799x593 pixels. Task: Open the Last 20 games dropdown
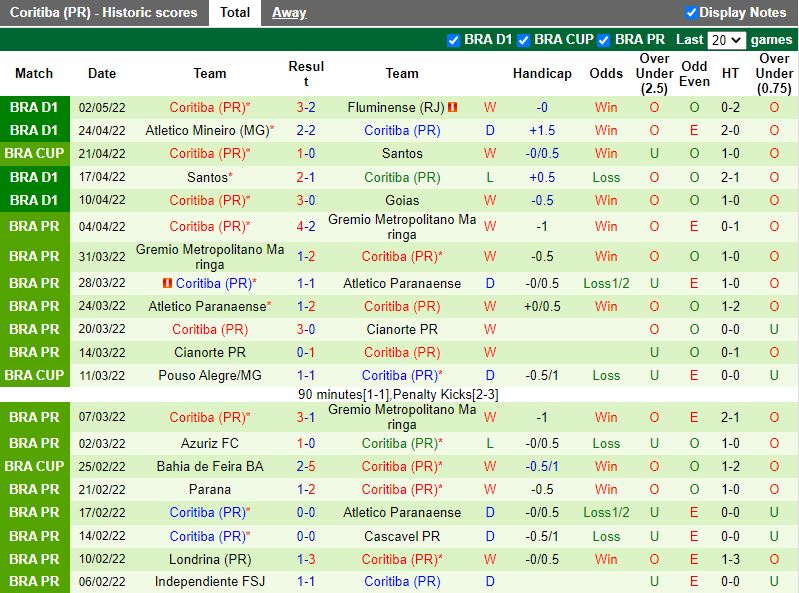pos(726,40)
